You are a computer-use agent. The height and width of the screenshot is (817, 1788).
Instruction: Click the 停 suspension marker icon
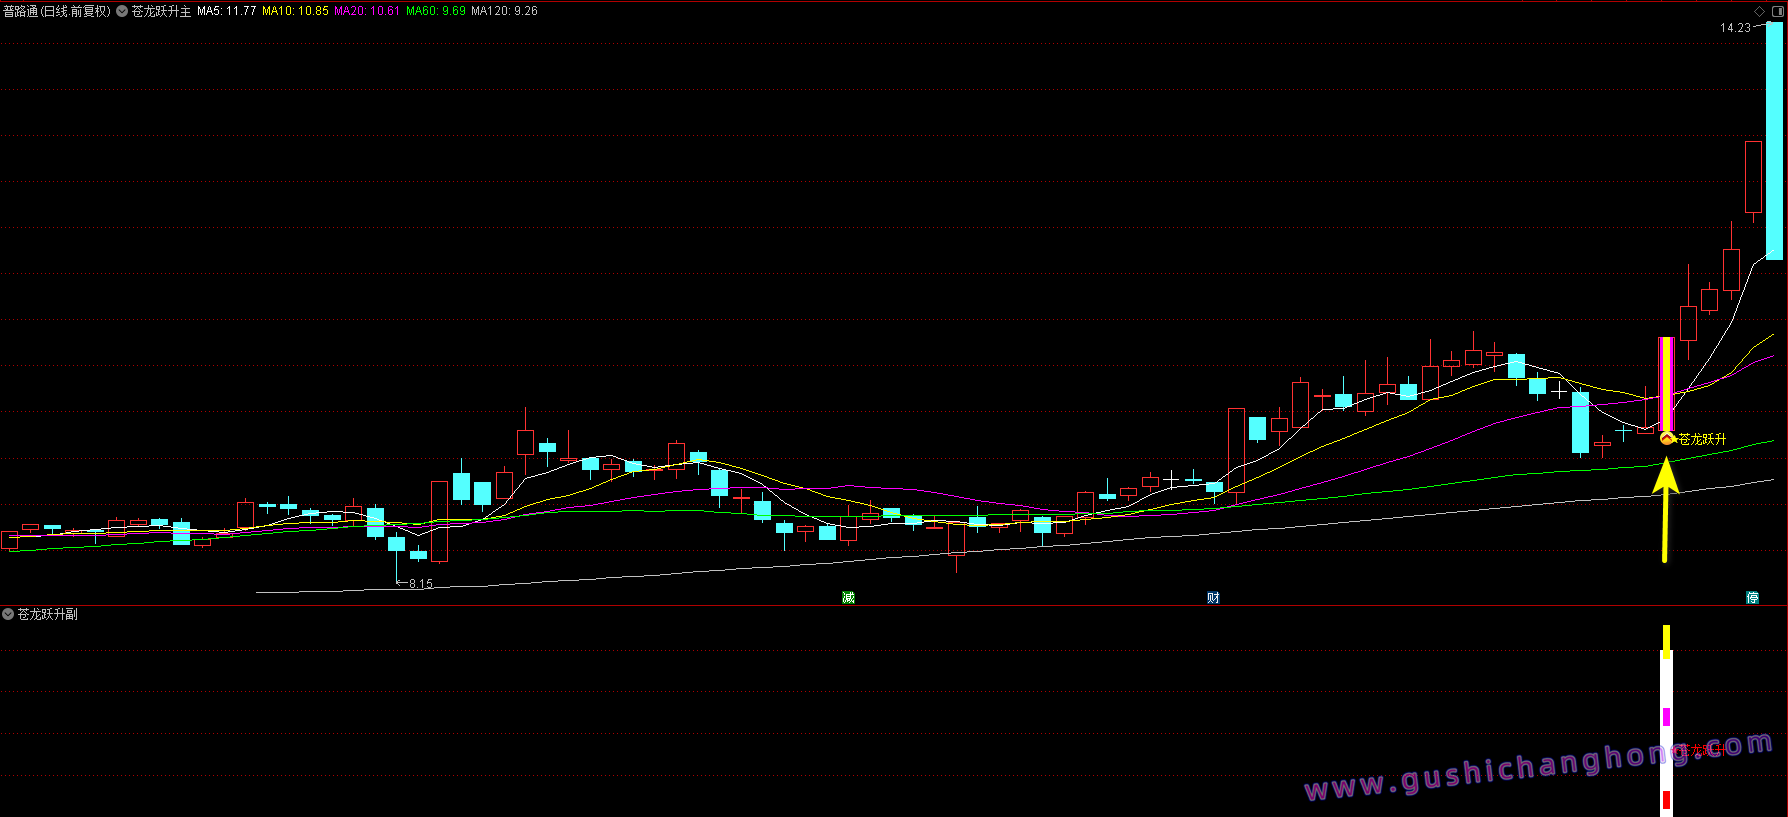pos(1752,598)
